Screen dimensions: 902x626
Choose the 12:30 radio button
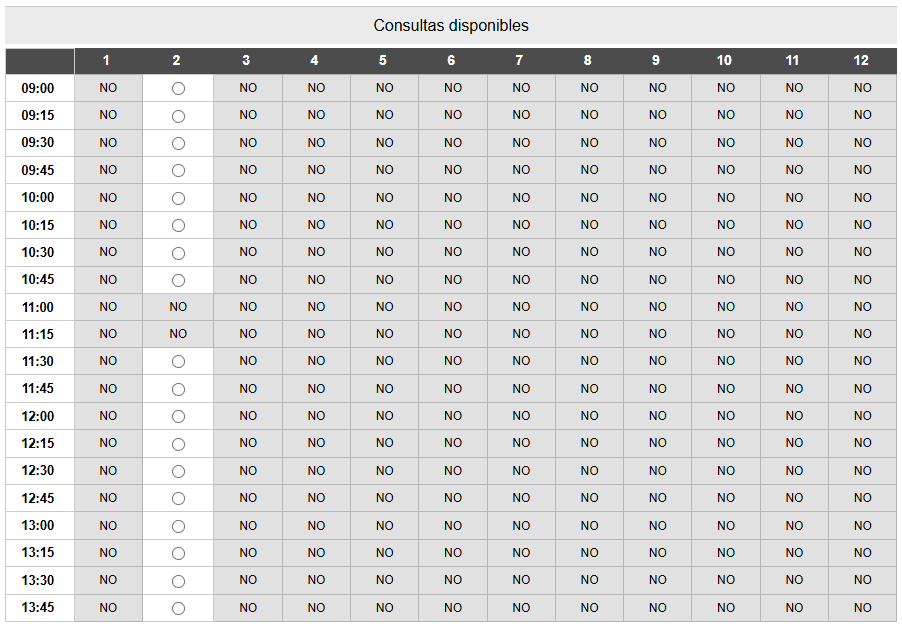pos(178,471)
